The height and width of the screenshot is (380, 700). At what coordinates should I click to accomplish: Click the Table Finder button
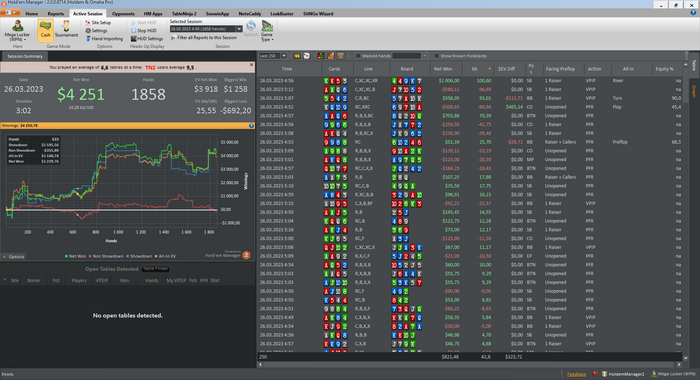pos(156,269)
